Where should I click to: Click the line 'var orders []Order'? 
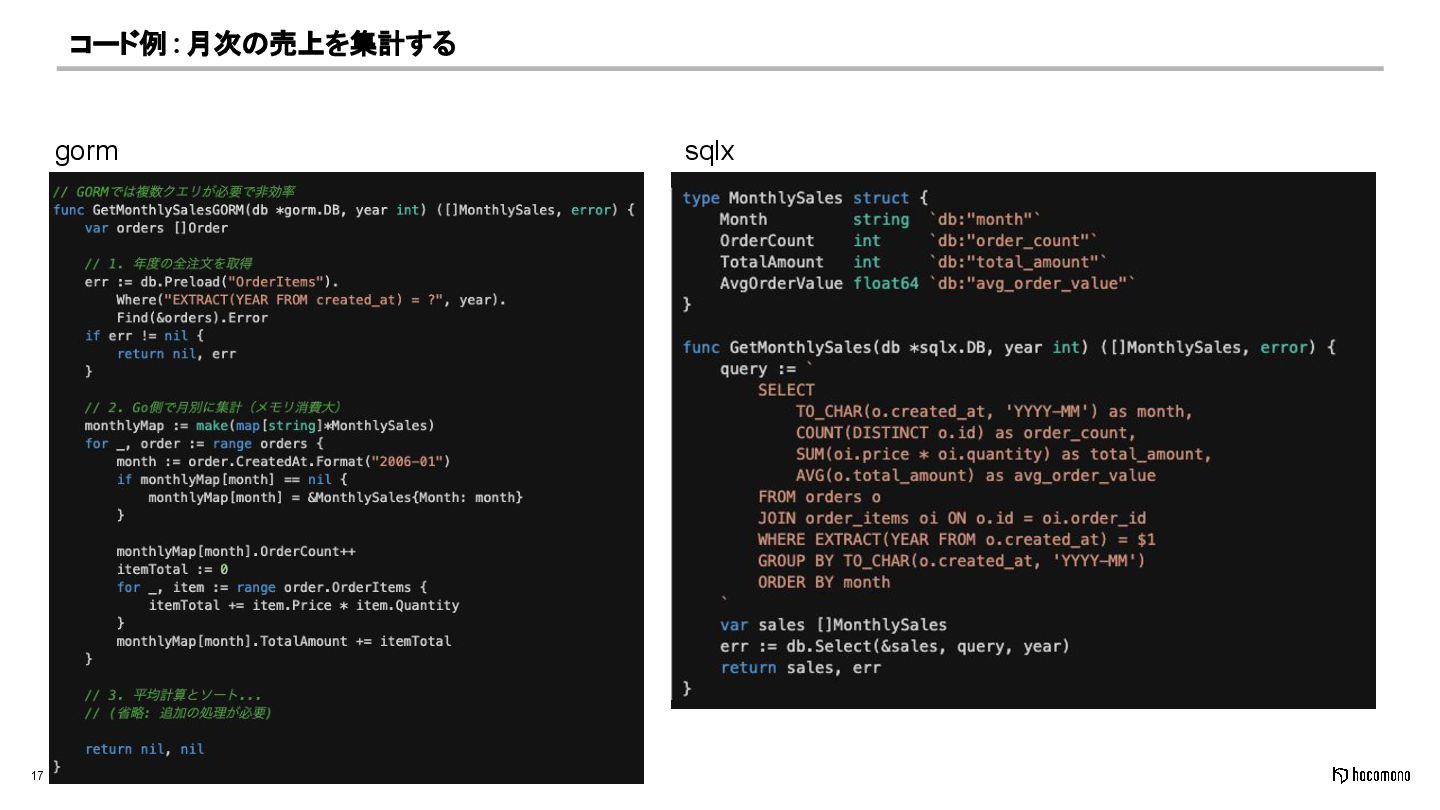156,228
